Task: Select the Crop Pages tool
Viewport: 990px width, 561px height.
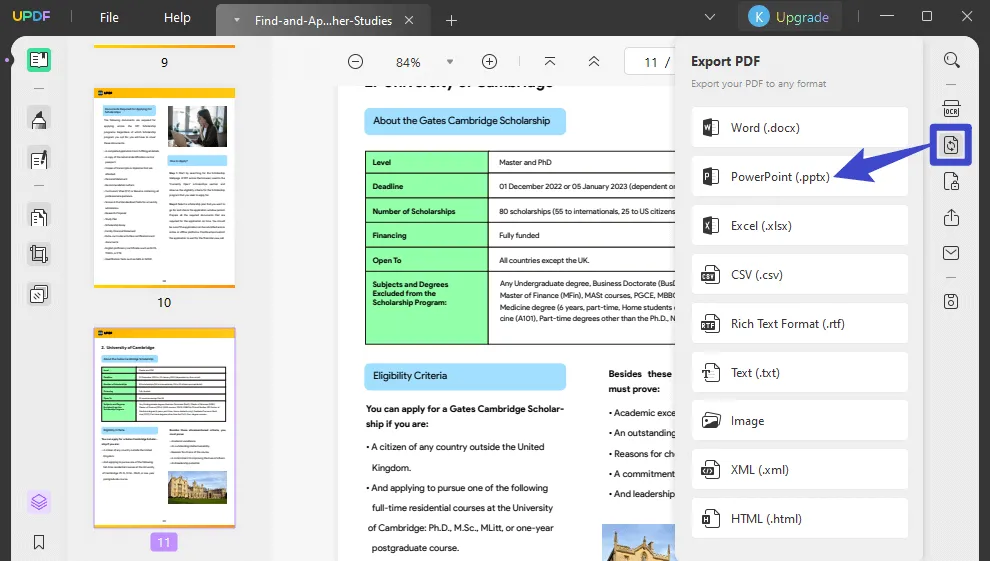Action: pos(39,254)
